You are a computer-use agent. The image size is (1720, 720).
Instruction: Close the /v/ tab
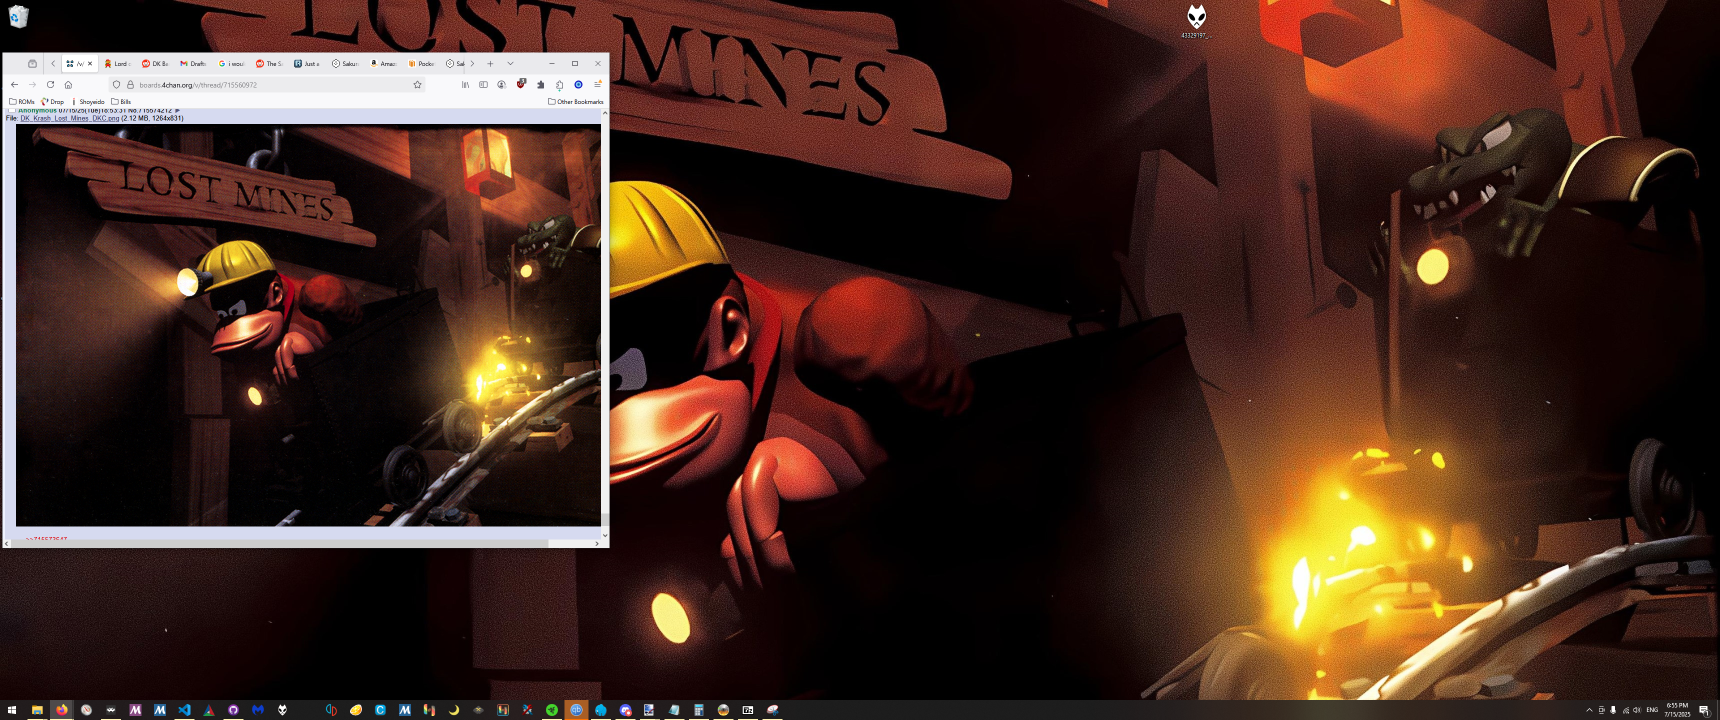pyautogui.click(x=90, y=63)
